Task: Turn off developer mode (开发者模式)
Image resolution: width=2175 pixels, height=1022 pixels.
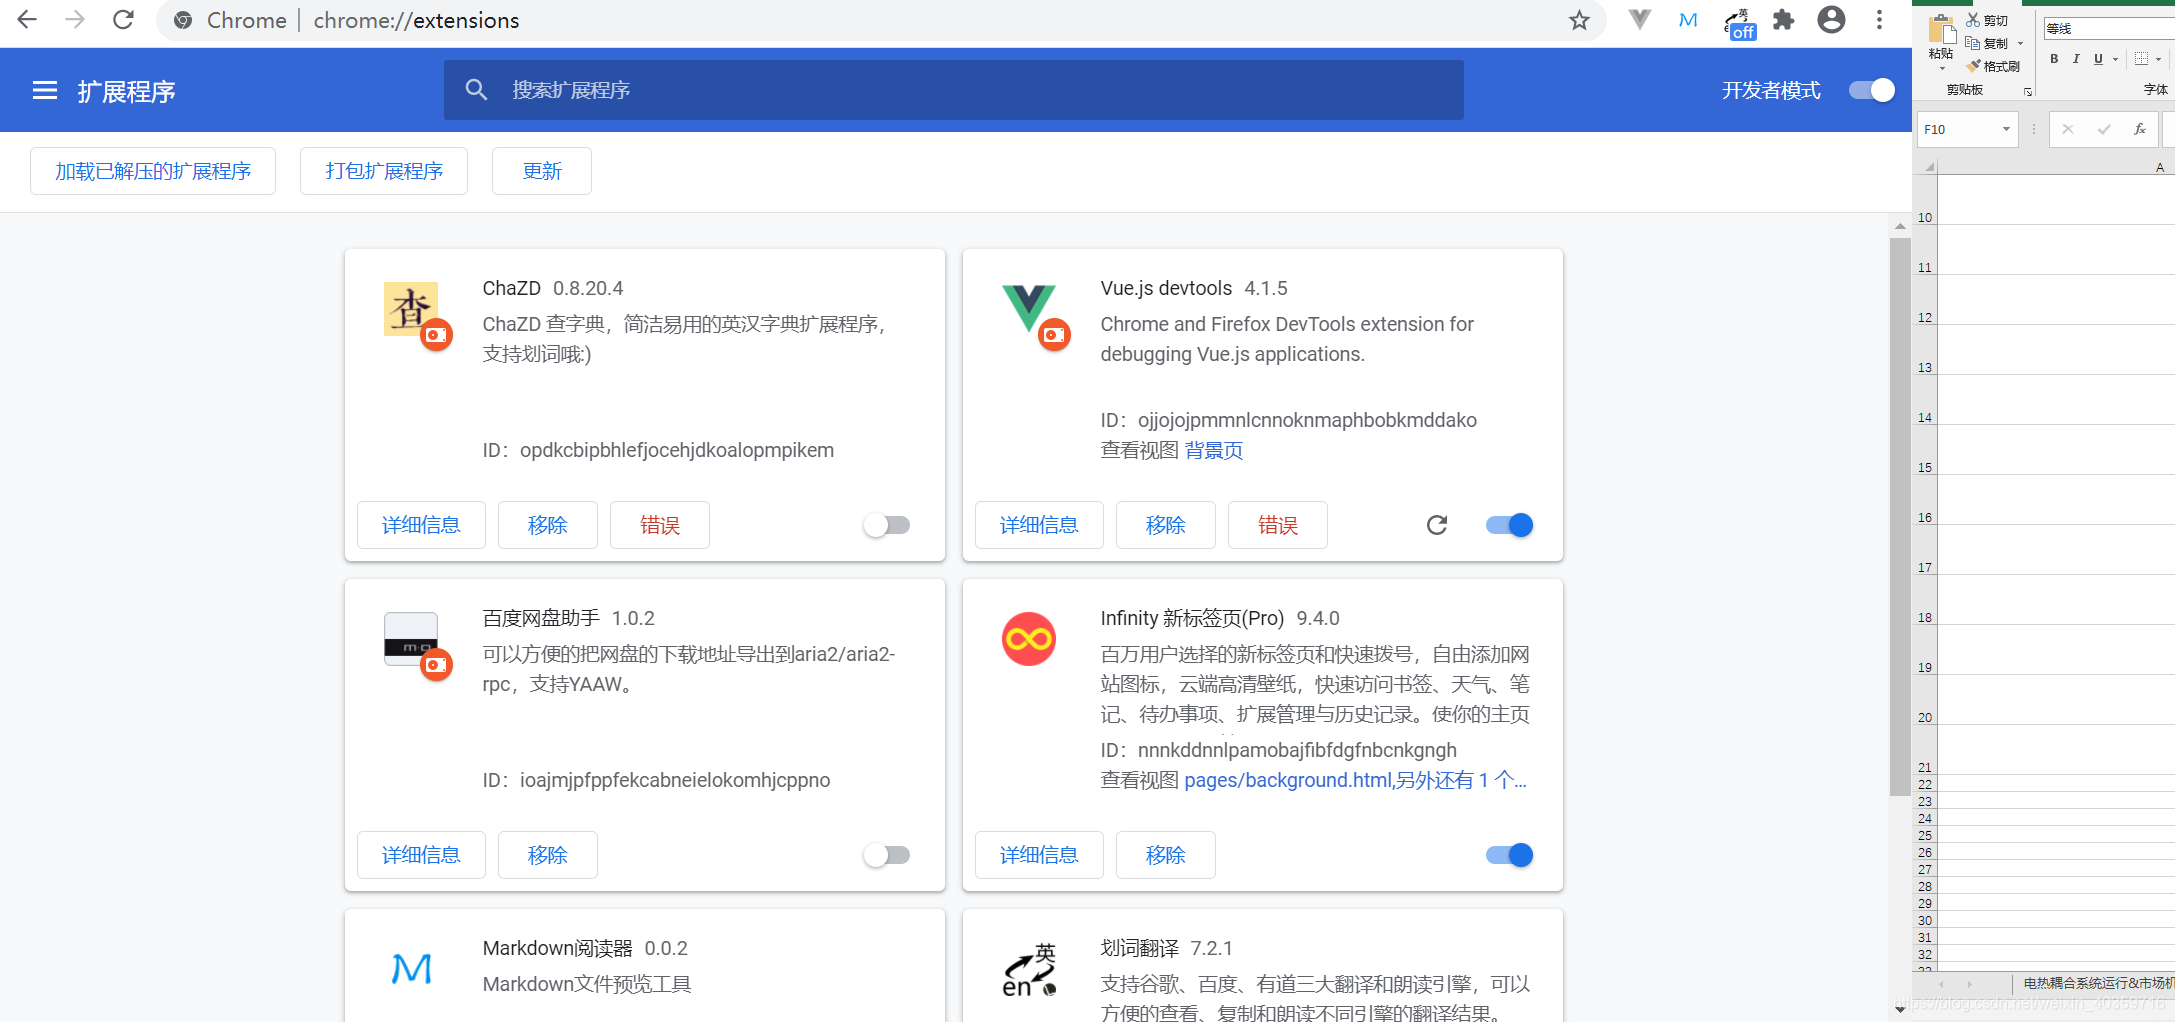Action: pos(1871,91)
